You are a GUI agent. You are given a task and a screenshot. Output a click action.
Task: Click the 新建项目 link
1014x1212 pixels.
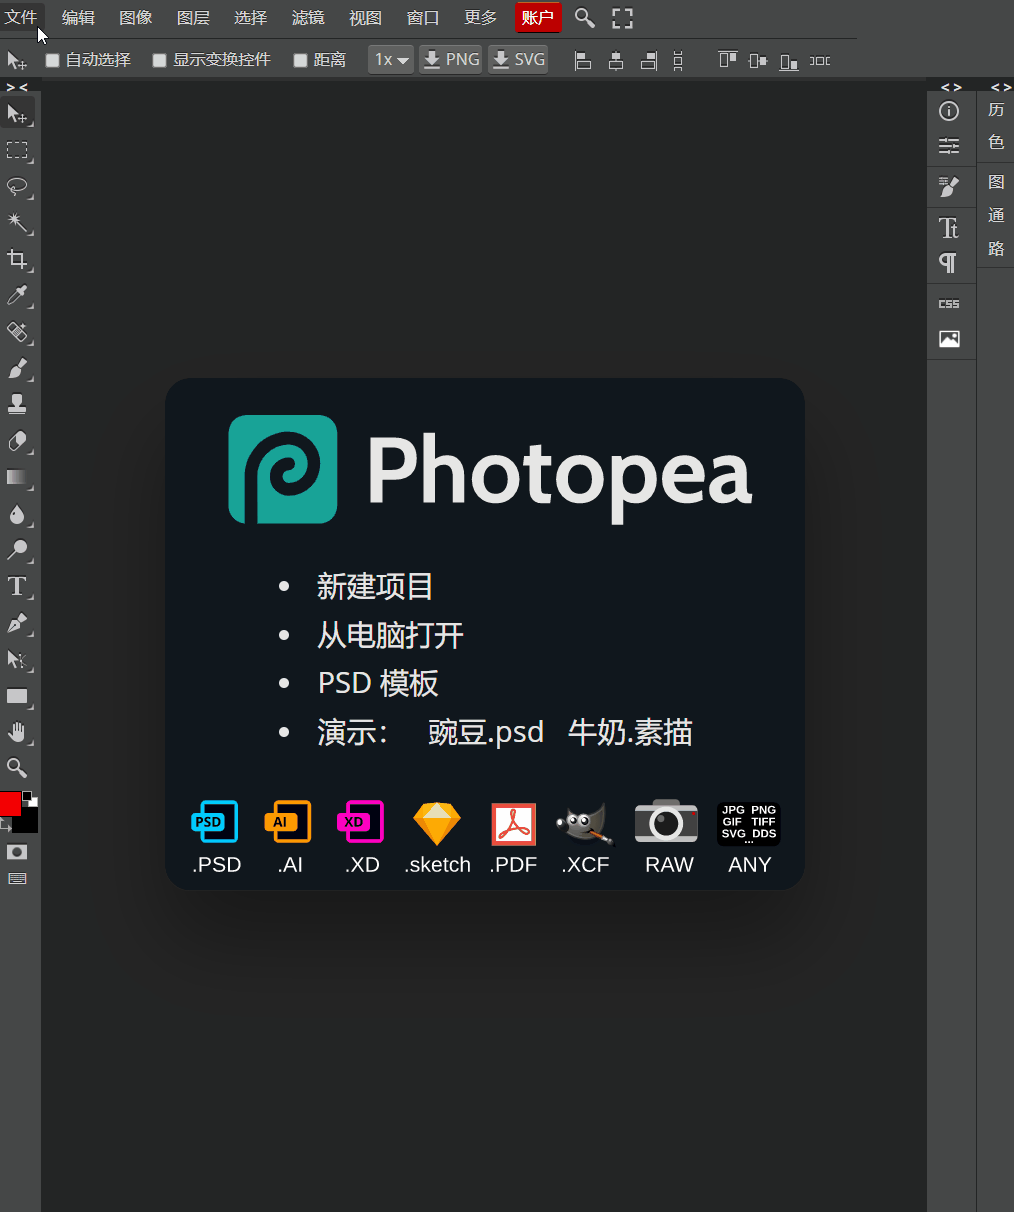click(x=375, y=586)
